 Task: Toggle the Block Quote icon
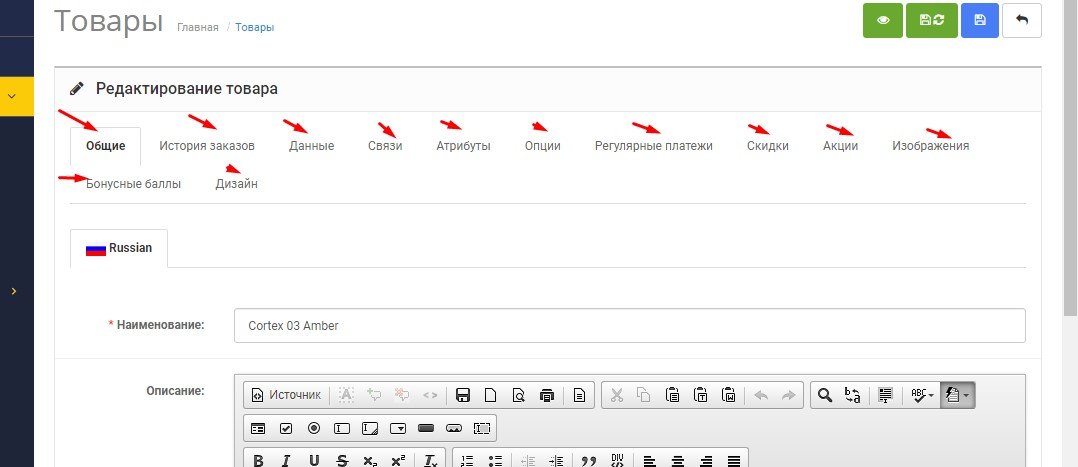[588, 460]
